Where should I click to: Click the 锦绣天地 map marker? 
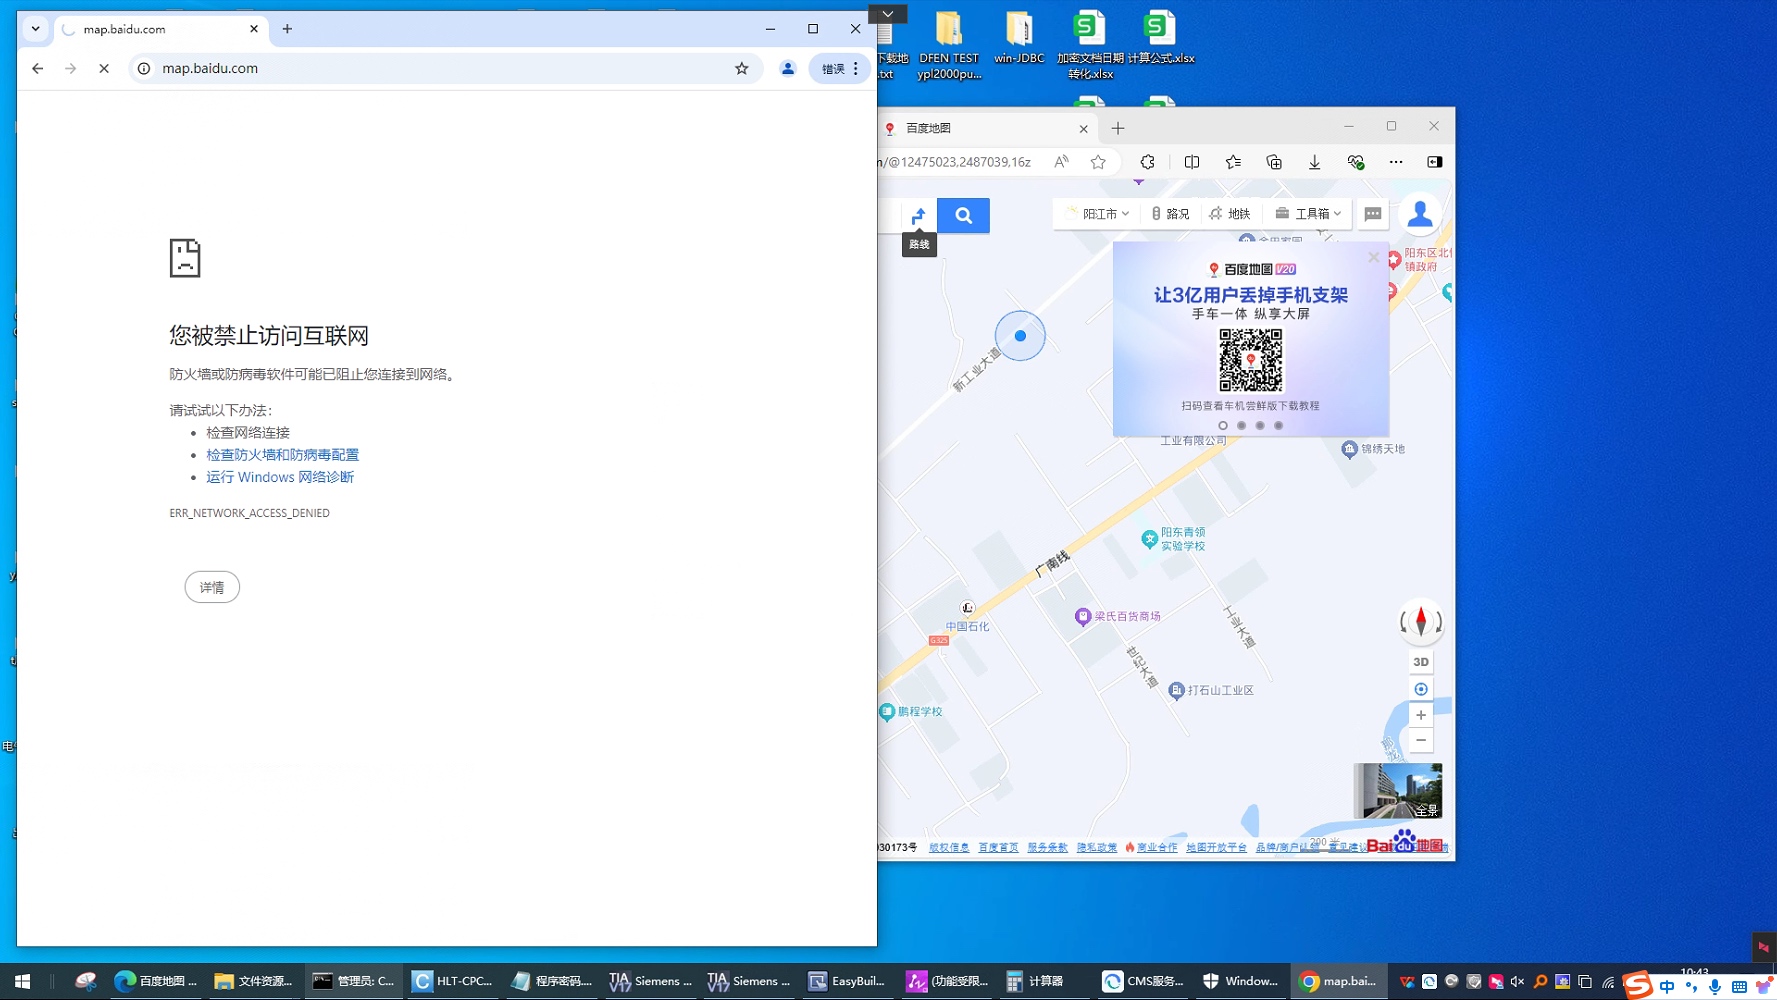pos(1350,449)
